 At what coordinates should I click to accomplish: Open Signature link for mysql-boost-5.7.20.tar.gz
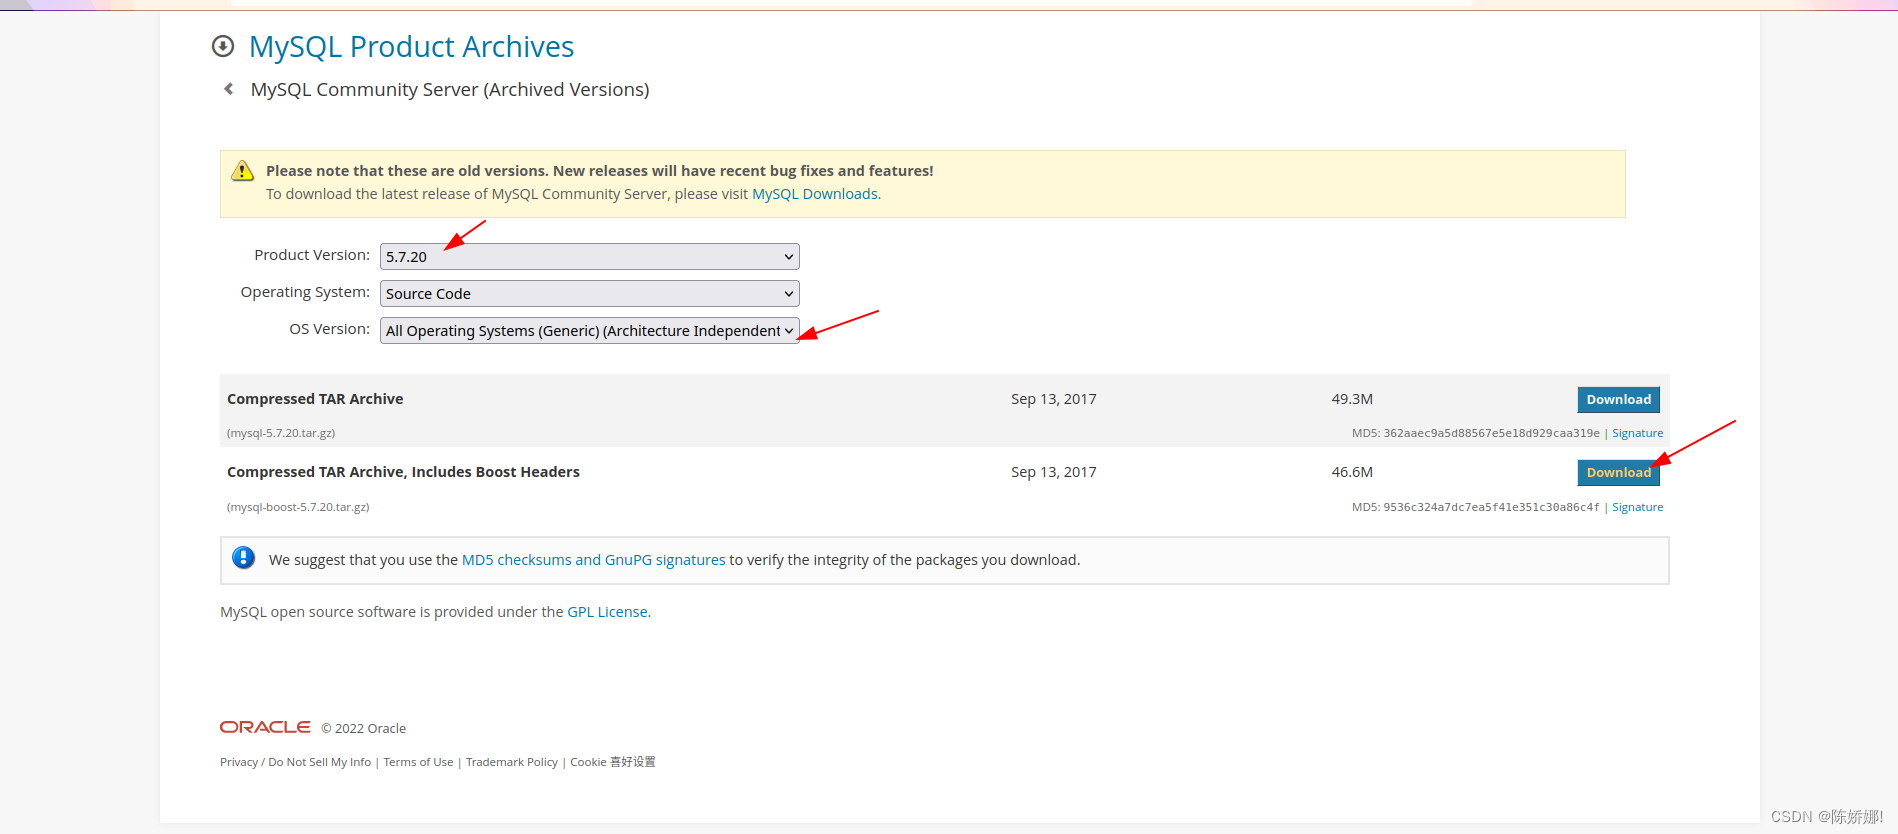coord(1637,507)
